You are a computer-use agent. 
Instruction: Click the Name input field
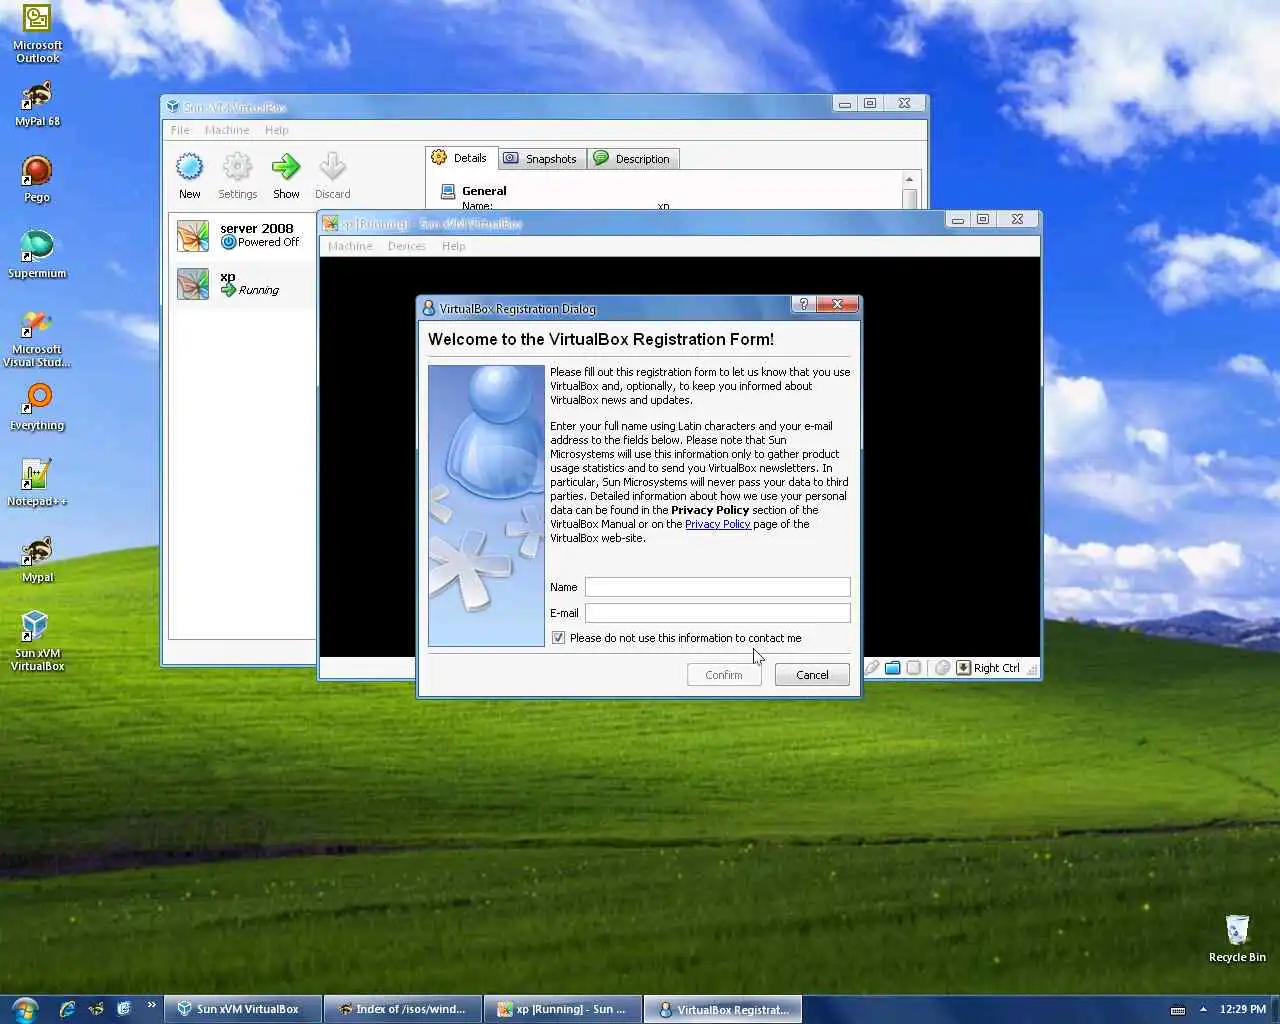tap(717, 587)
